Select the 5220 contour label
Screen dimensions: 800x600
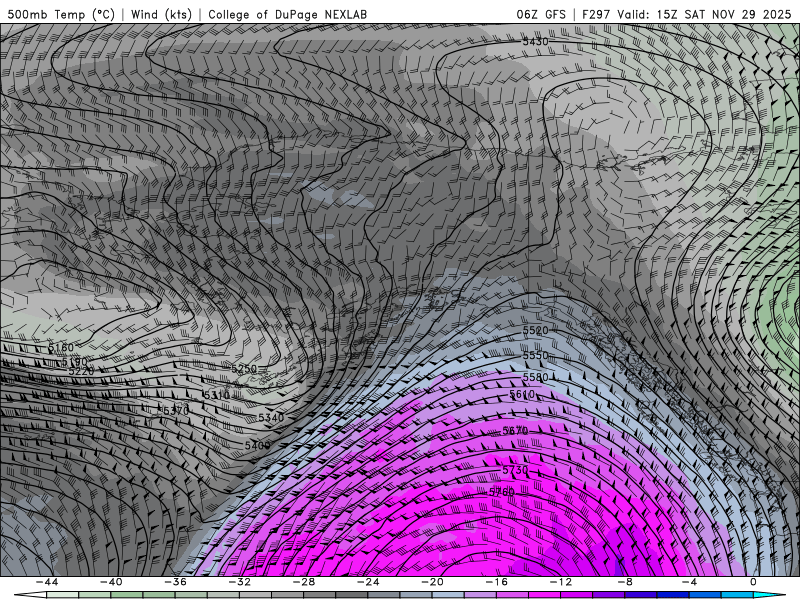(81, 371)
